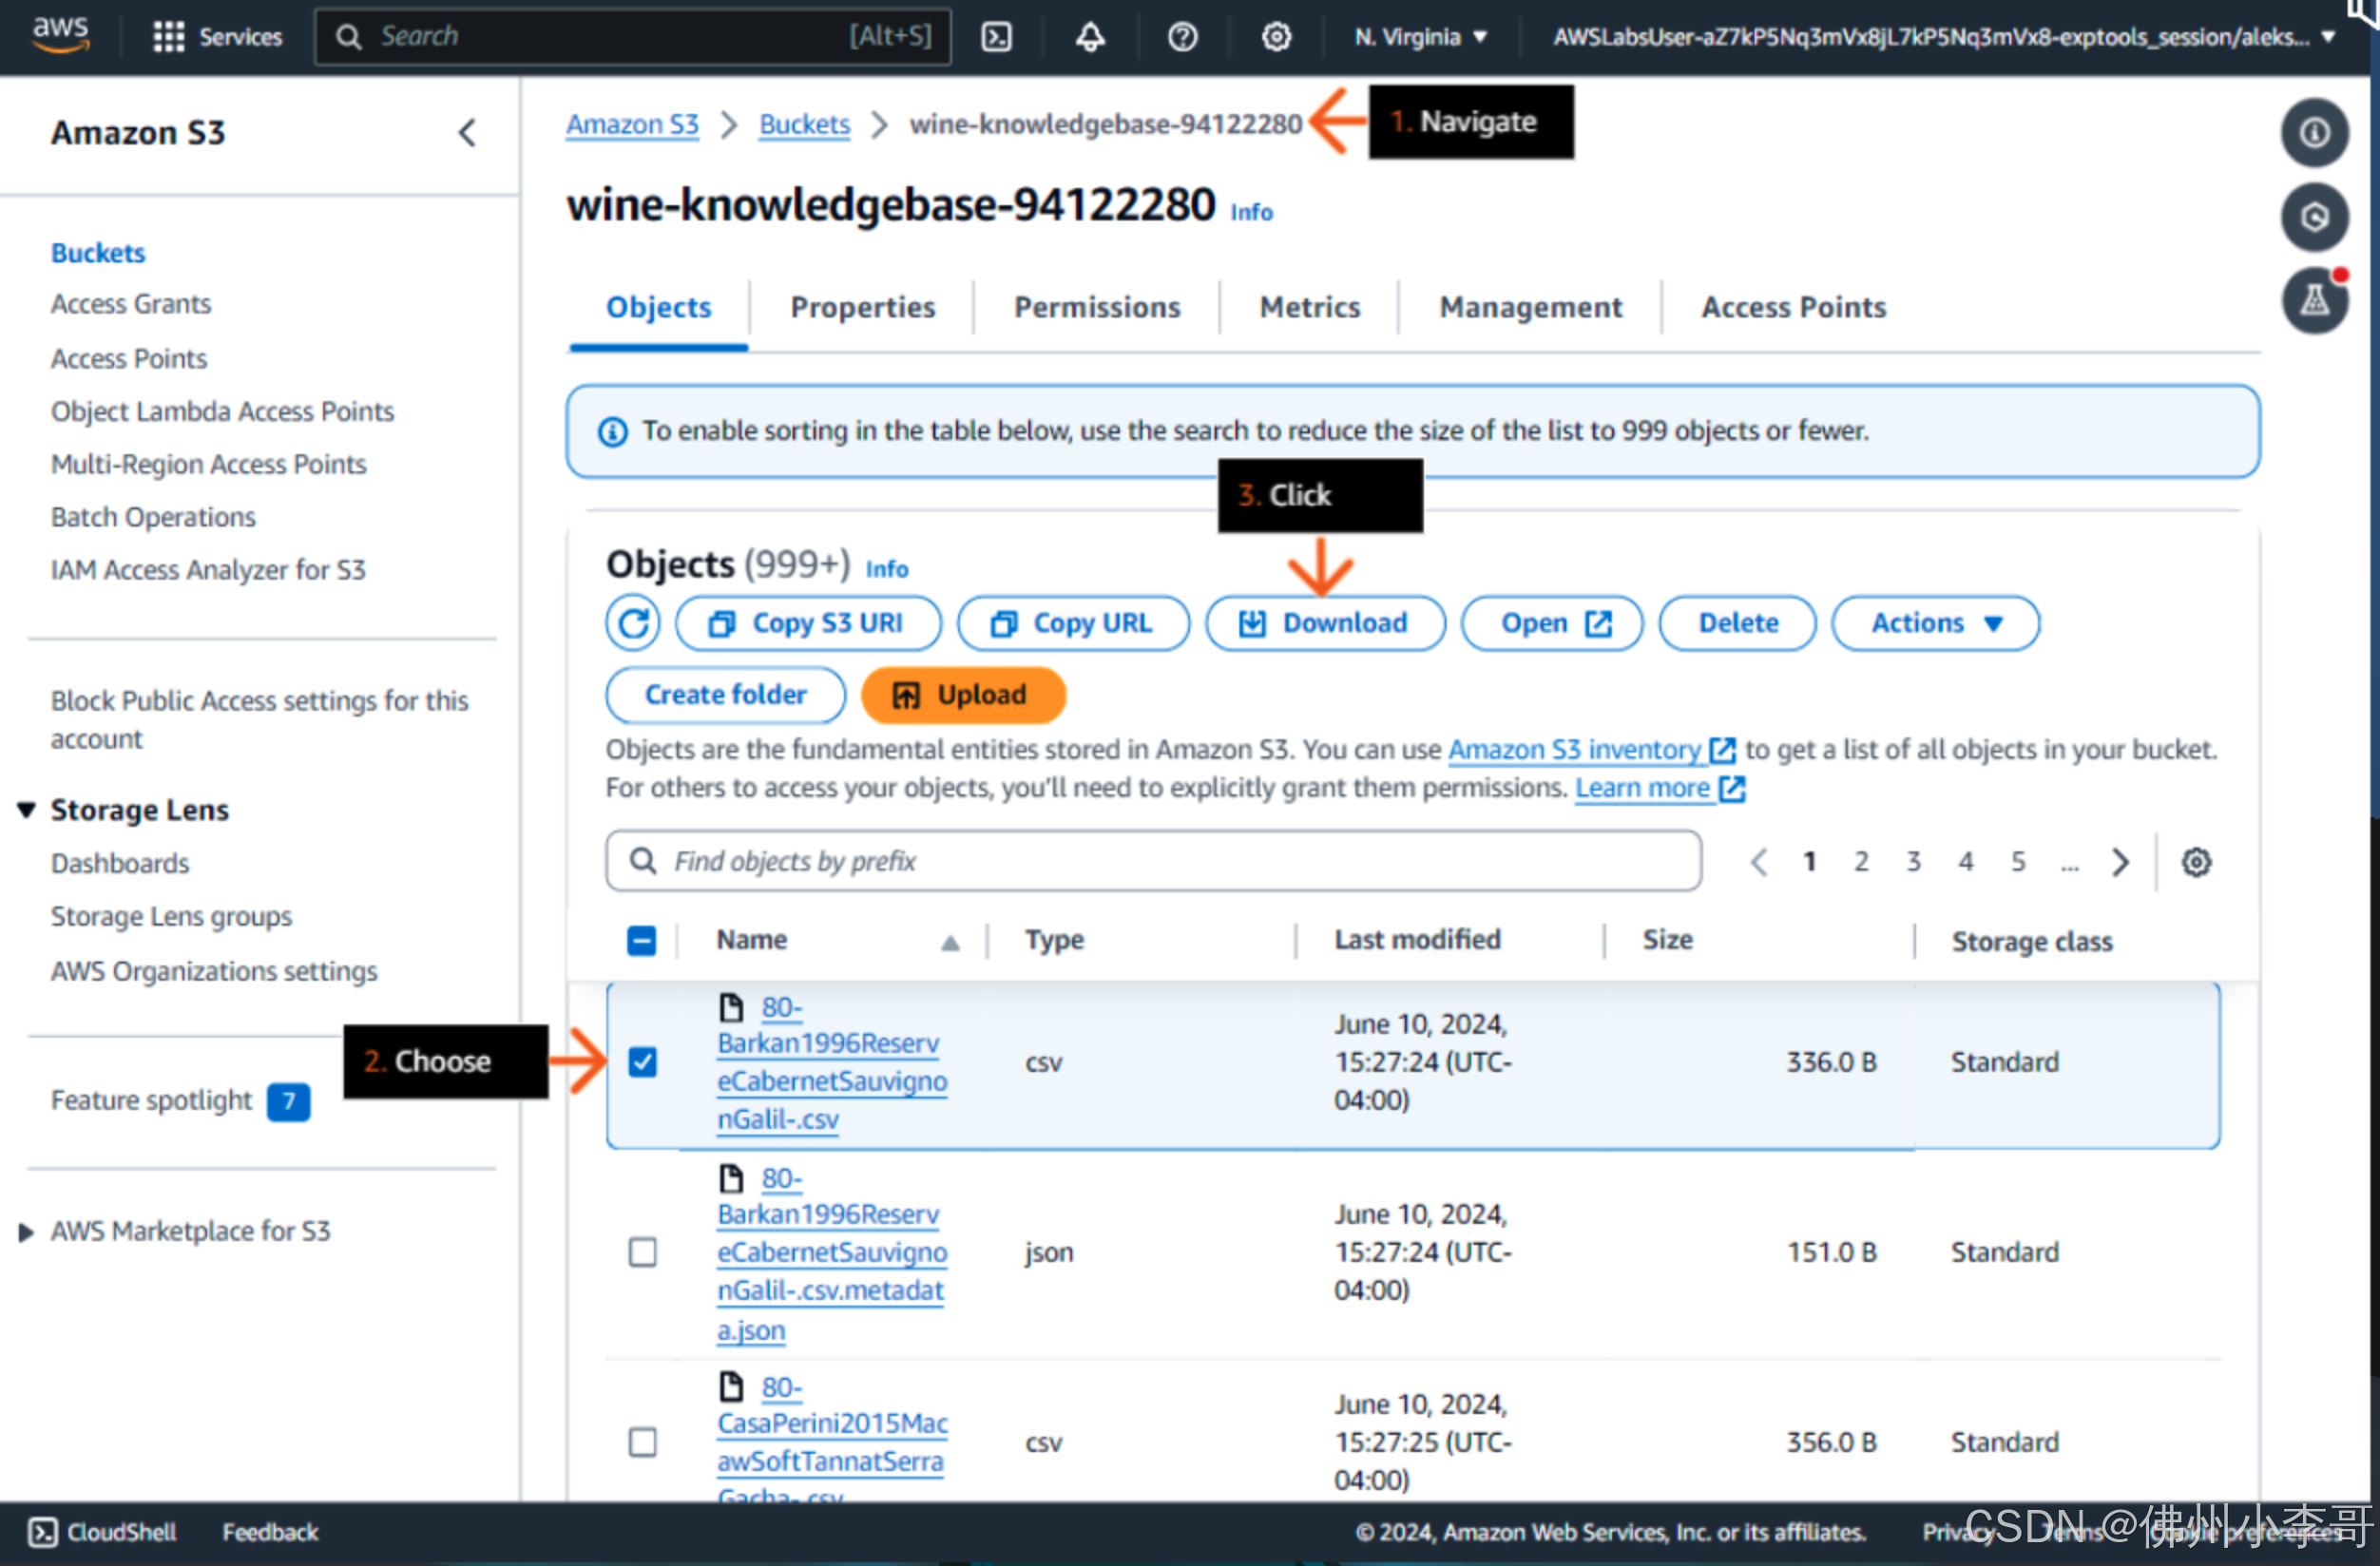Click the file icon of the metadata.json object

731,1178
